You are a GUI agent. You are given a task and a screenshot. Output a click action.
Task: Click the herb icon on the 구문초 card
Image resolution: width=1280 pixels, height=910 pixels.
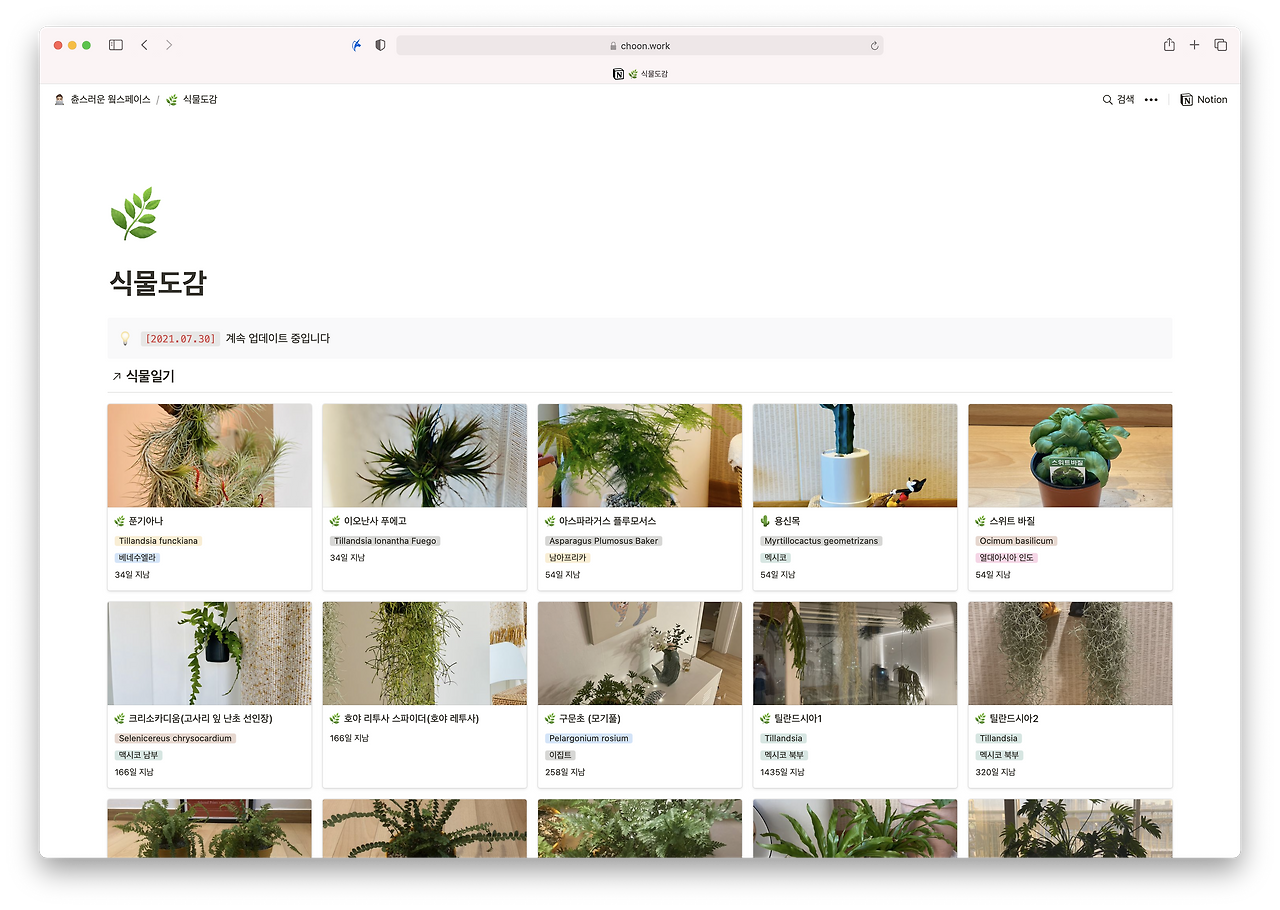point(550,719)
